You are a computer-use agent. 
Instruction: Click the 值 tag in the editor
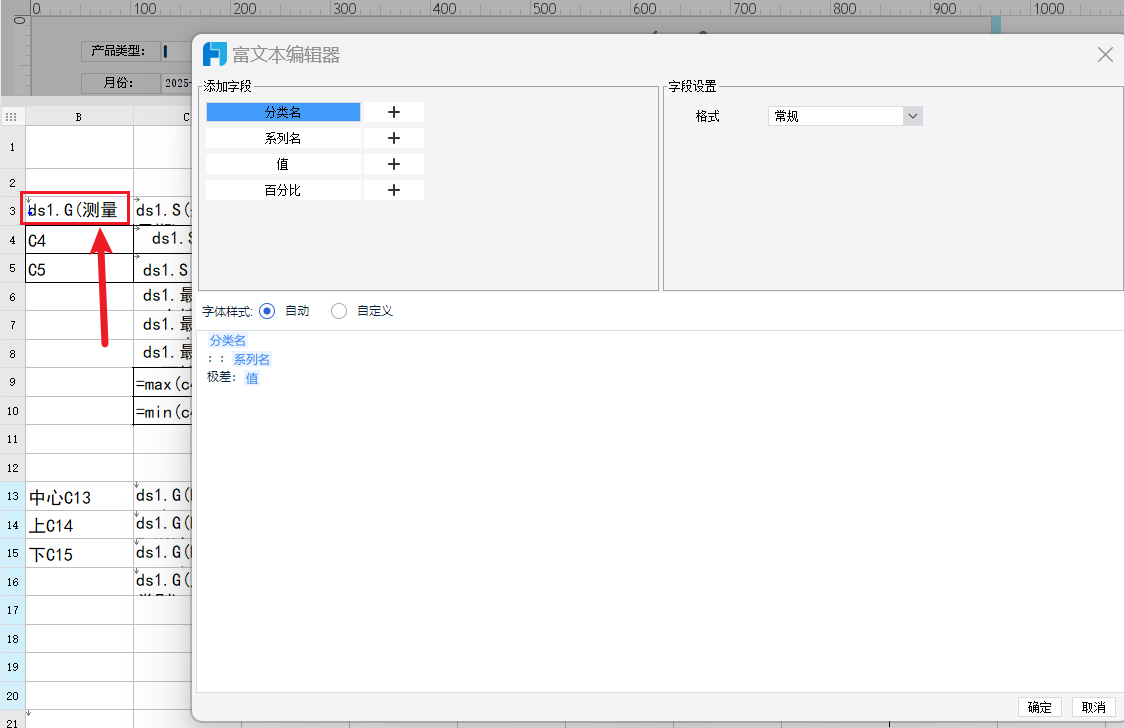tap(252, 378)
